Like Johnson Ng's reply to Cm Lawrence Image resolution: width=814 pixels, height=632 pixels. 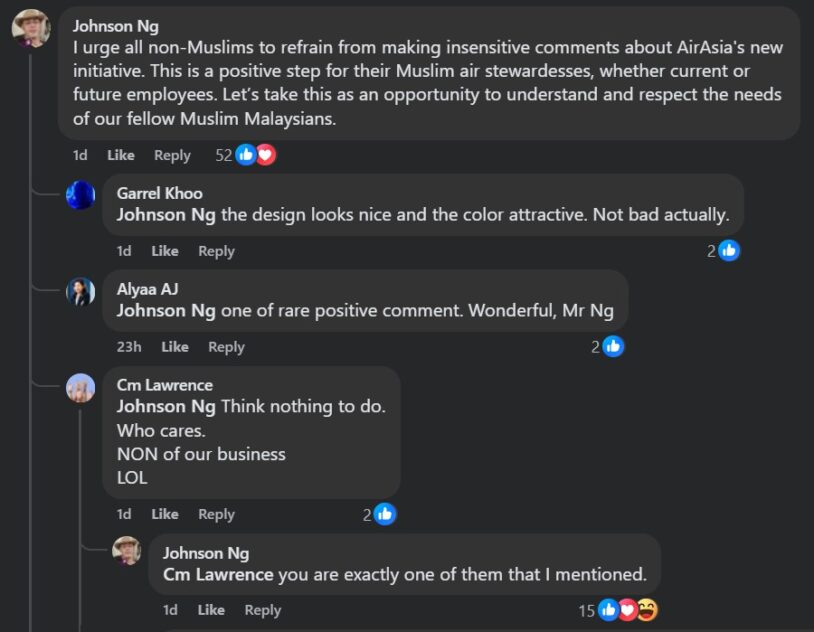coord(211,610)
